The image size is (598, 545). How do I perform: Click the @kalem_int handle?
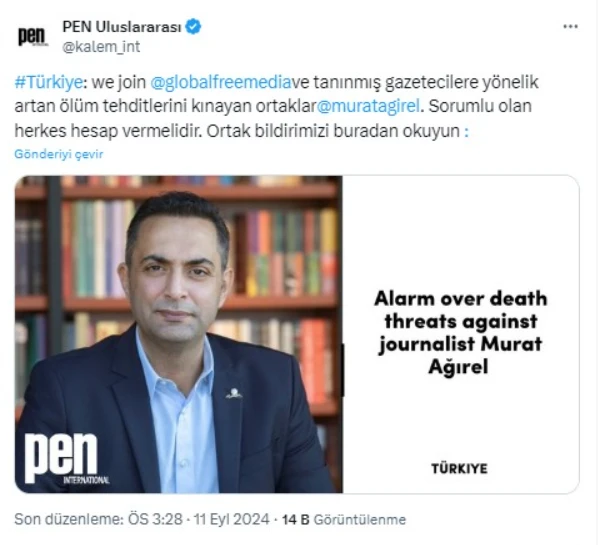coord(101,47)
